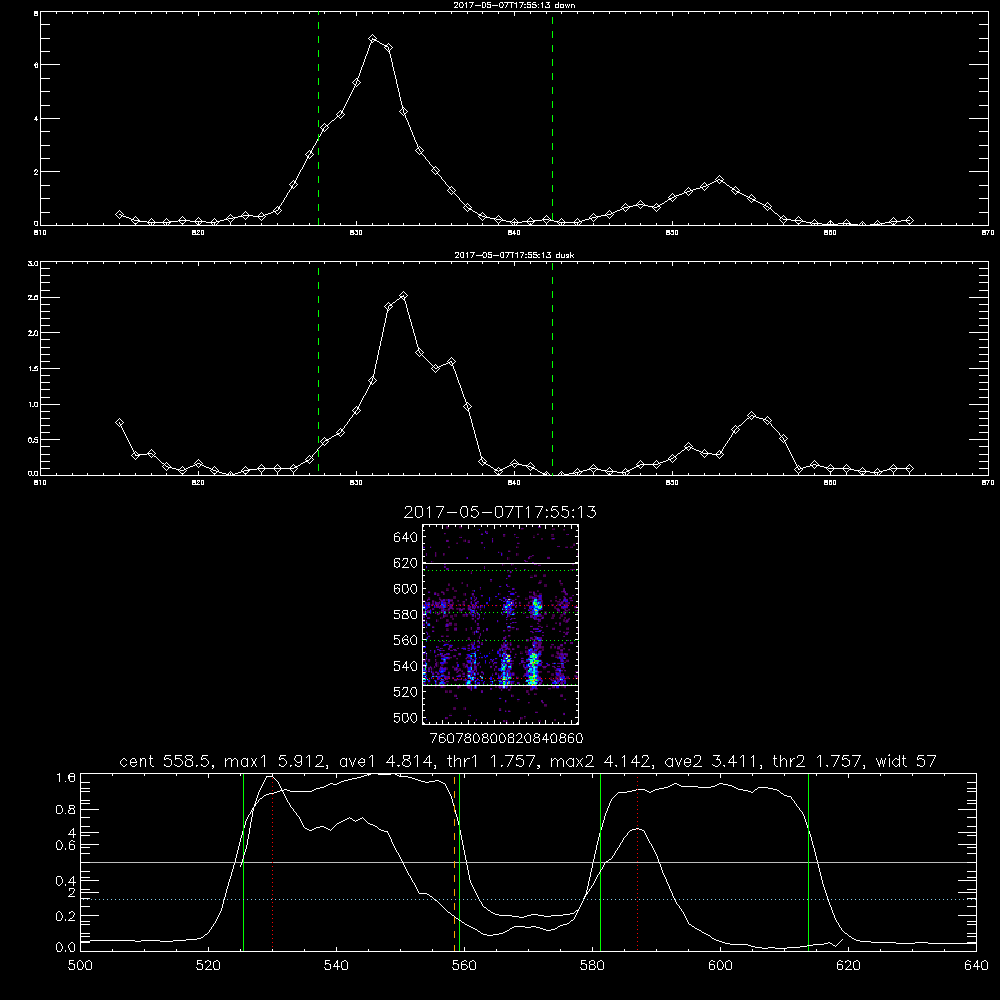Click the y-axis label '0.2' of bottom plot
The image size is (1000, 1000).
[x=66, y=916]
